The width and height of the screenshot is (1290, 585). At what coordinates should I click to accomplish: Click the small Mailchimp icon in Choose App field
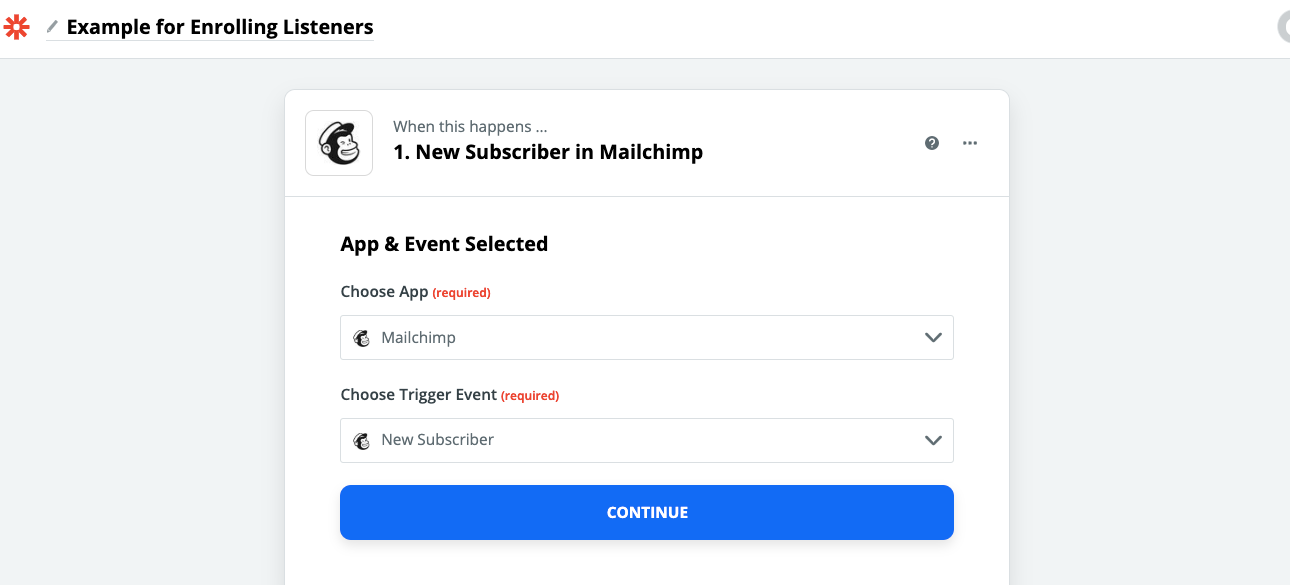click(x=362, y=338)
